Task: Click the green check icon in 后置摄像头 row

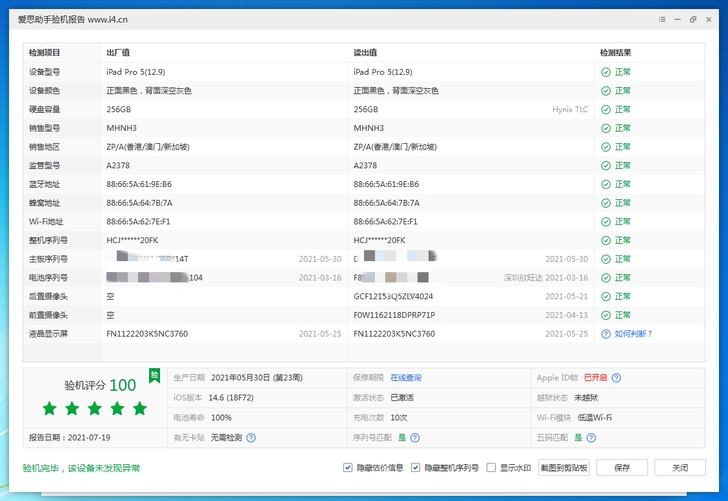Action: point(606,296)
